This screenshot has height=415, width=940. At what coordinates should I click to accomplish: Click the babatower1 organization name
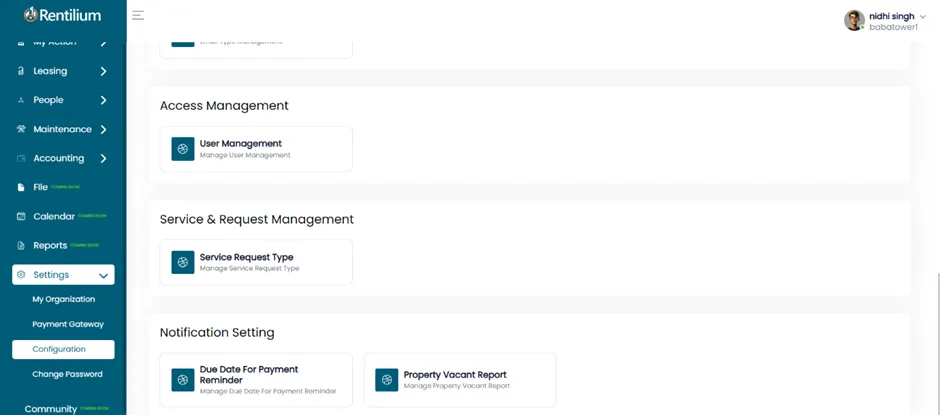[893, 27]
